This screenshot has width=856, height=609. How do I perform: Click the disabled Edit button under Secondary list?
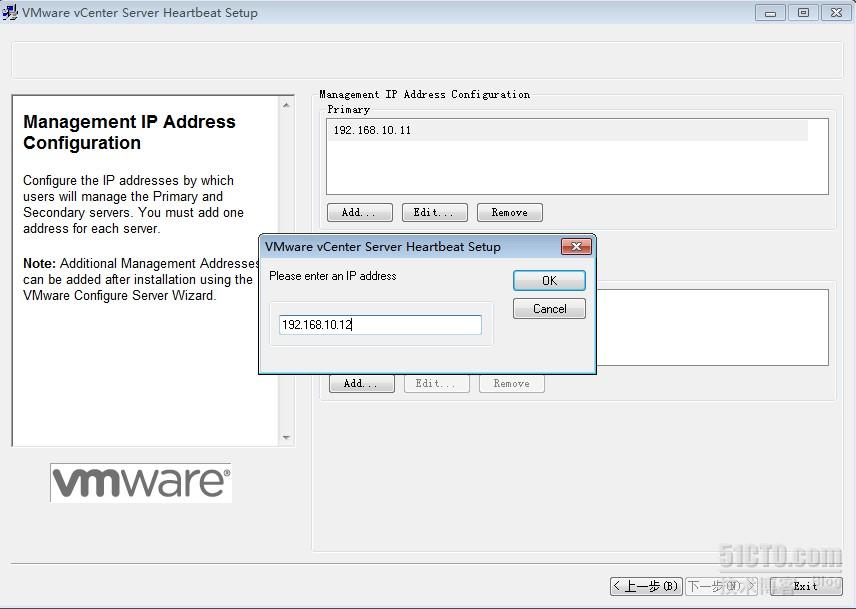(437, 384)
